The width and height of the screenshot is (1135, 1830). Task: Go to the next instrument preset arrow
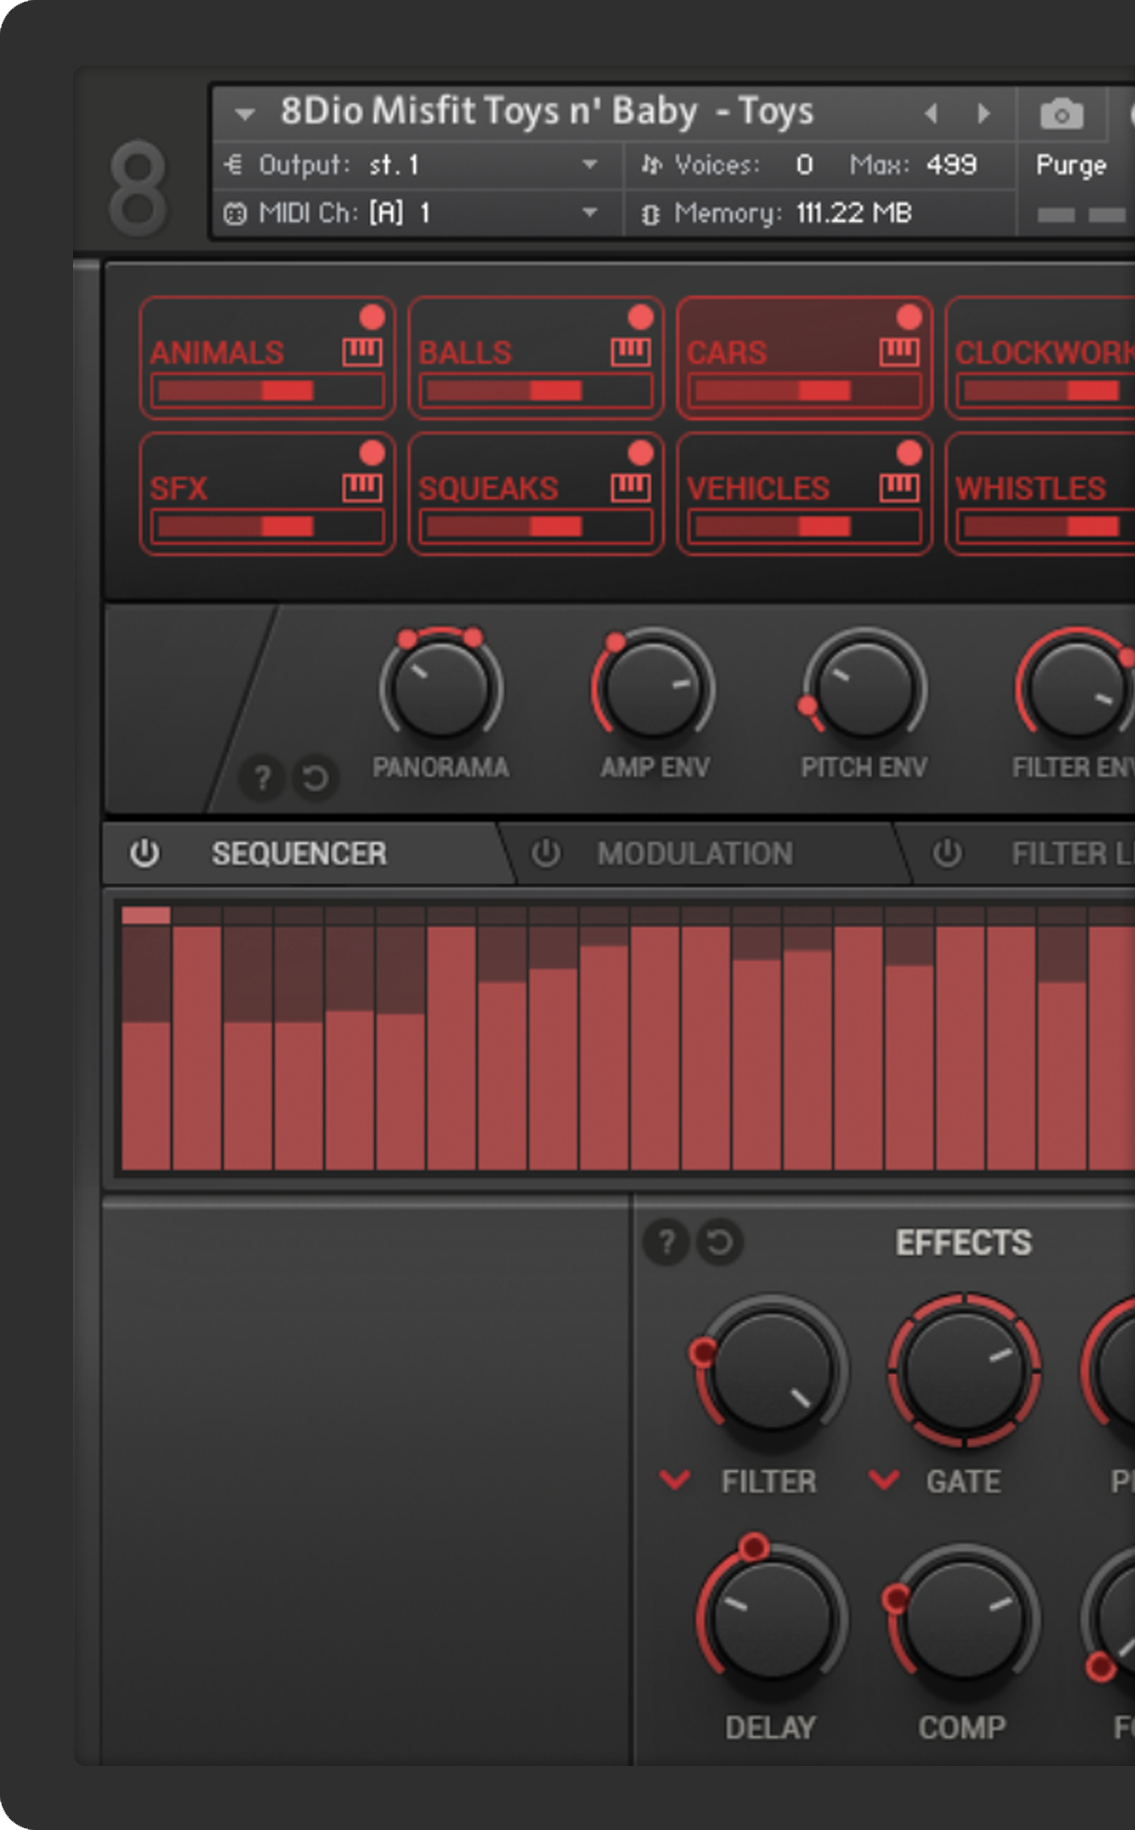[984, 113]
